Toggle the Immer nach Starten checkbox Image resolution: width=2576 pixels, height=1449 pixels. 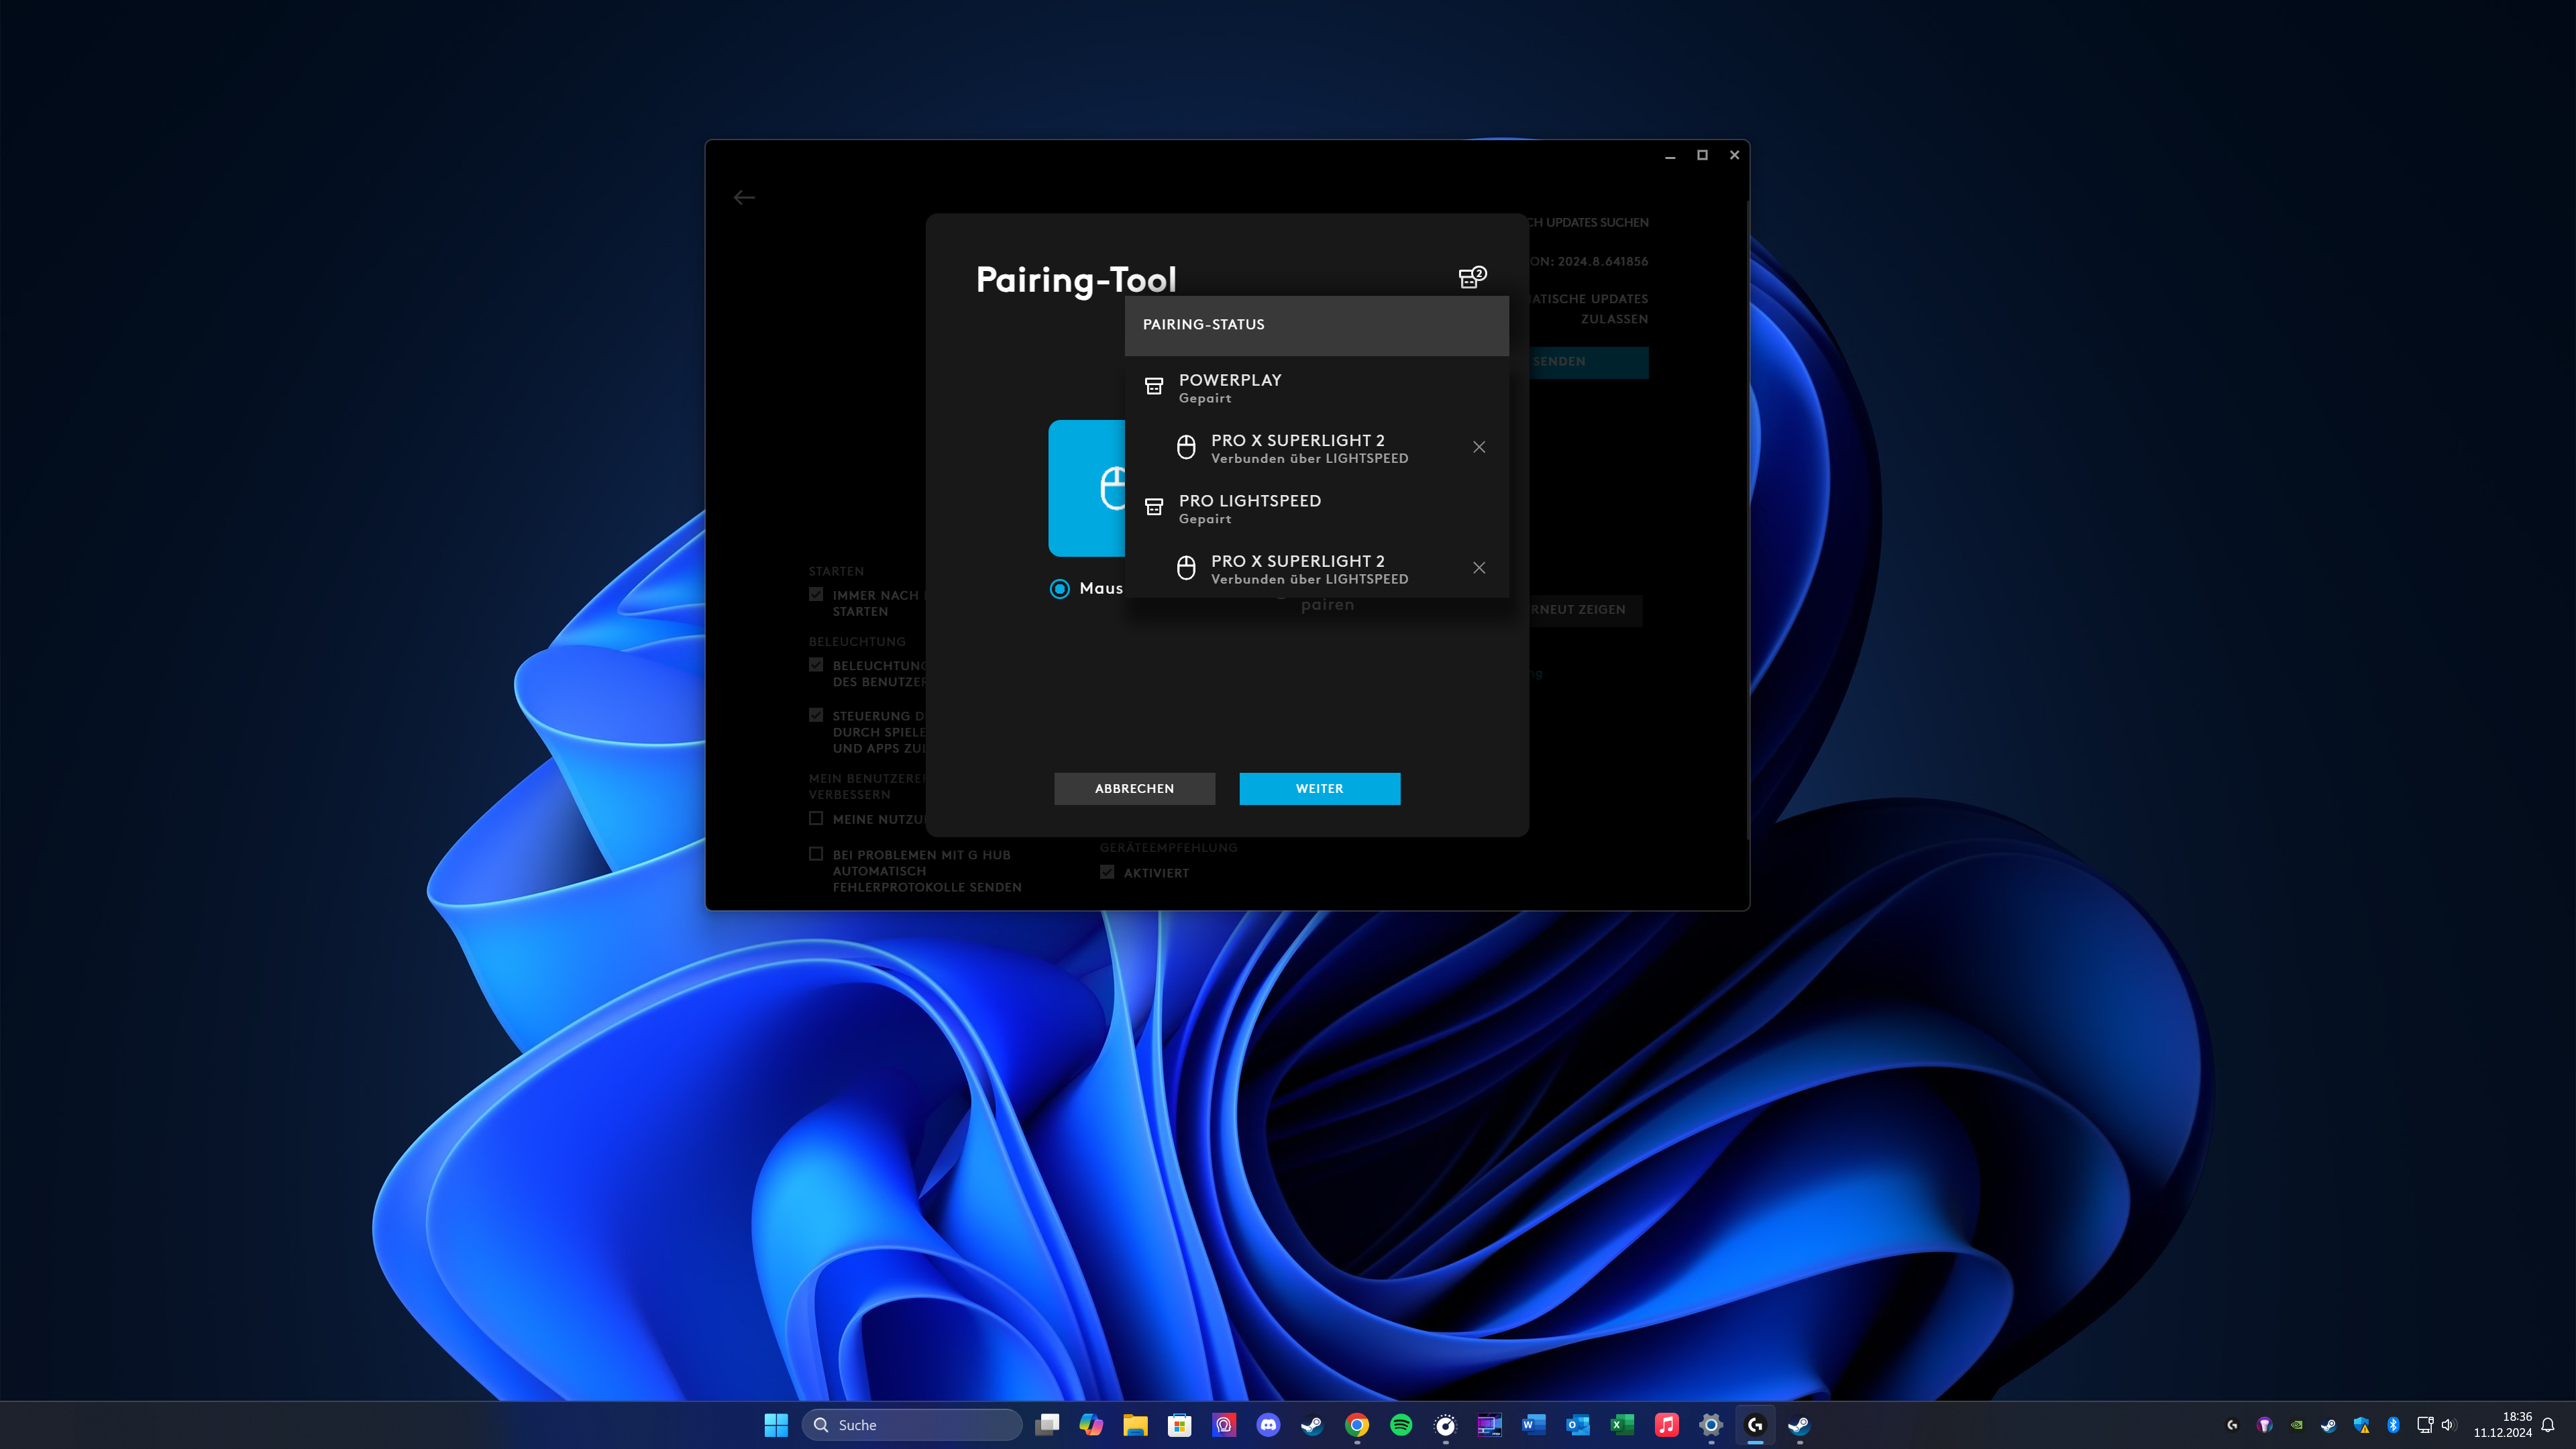[816, 594]
